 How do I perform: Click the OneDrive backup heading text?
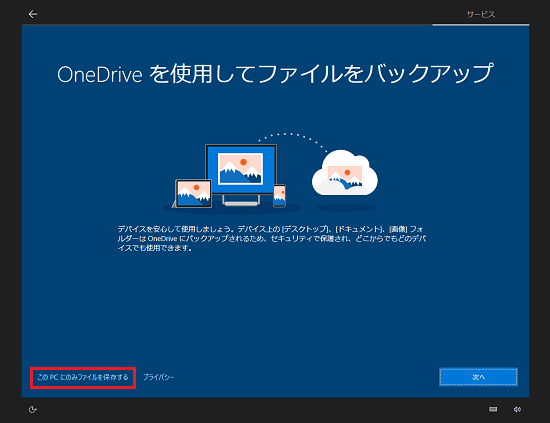coord(275,74)
